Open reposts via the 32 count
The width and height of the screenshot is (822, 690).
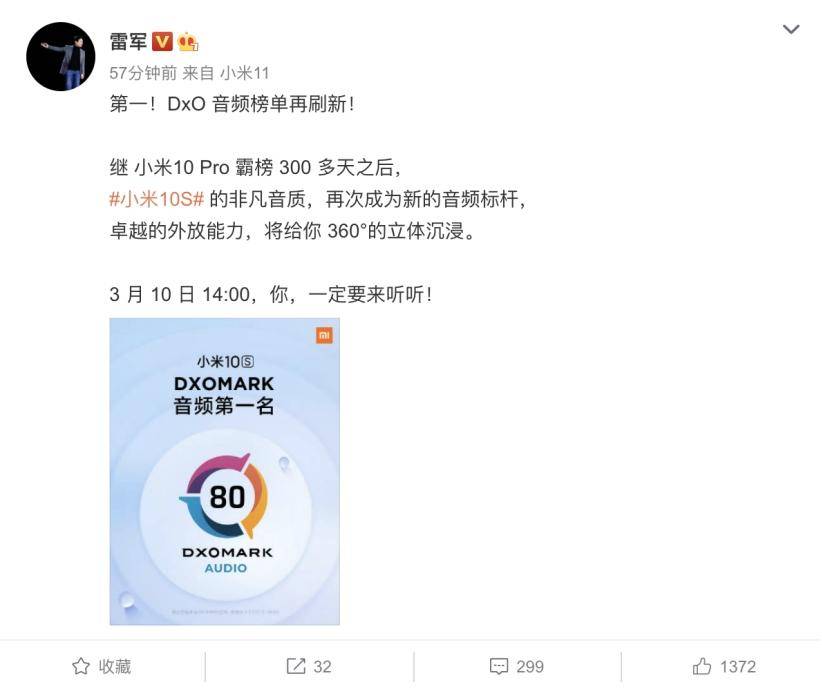(x=322, y=666)
